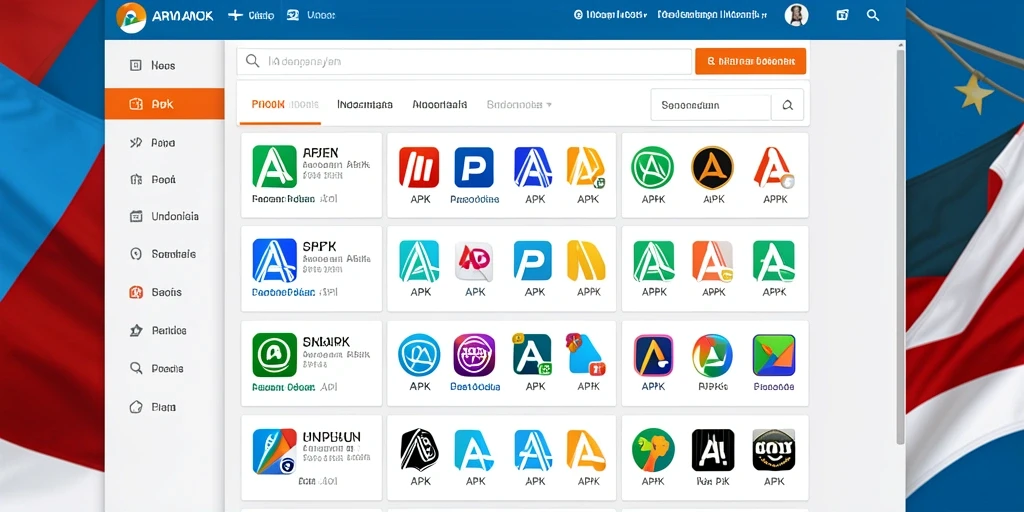The height and width of the screenshot is (512, 1024).
Task: Click the search button beside the Sonoondiunn field
Action: point(788,105)
